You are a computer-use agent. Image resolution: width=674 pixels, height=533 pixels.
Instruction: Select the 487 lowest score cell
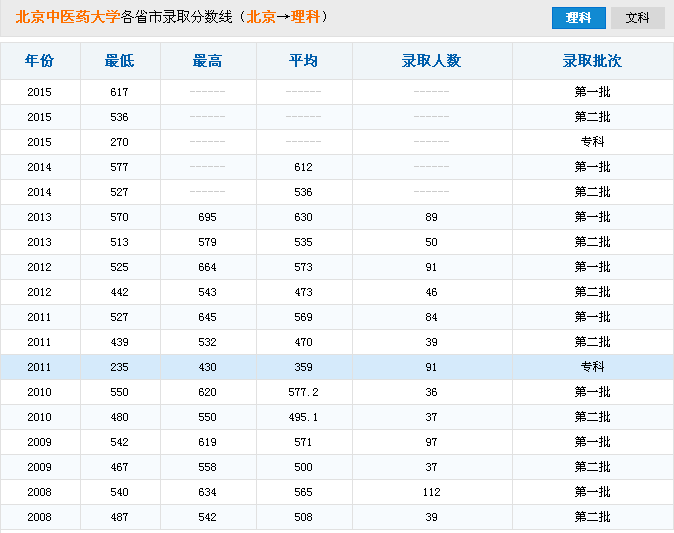119,517
